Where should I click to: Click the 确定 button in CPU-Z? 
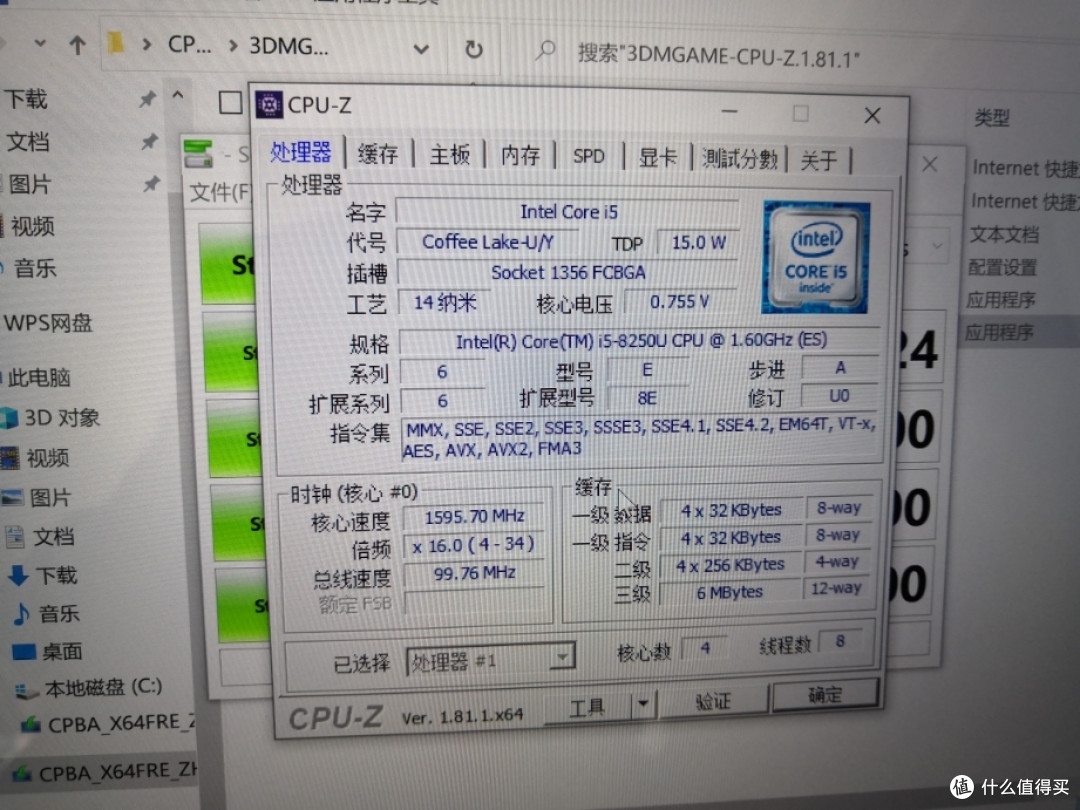click(825, 694)
